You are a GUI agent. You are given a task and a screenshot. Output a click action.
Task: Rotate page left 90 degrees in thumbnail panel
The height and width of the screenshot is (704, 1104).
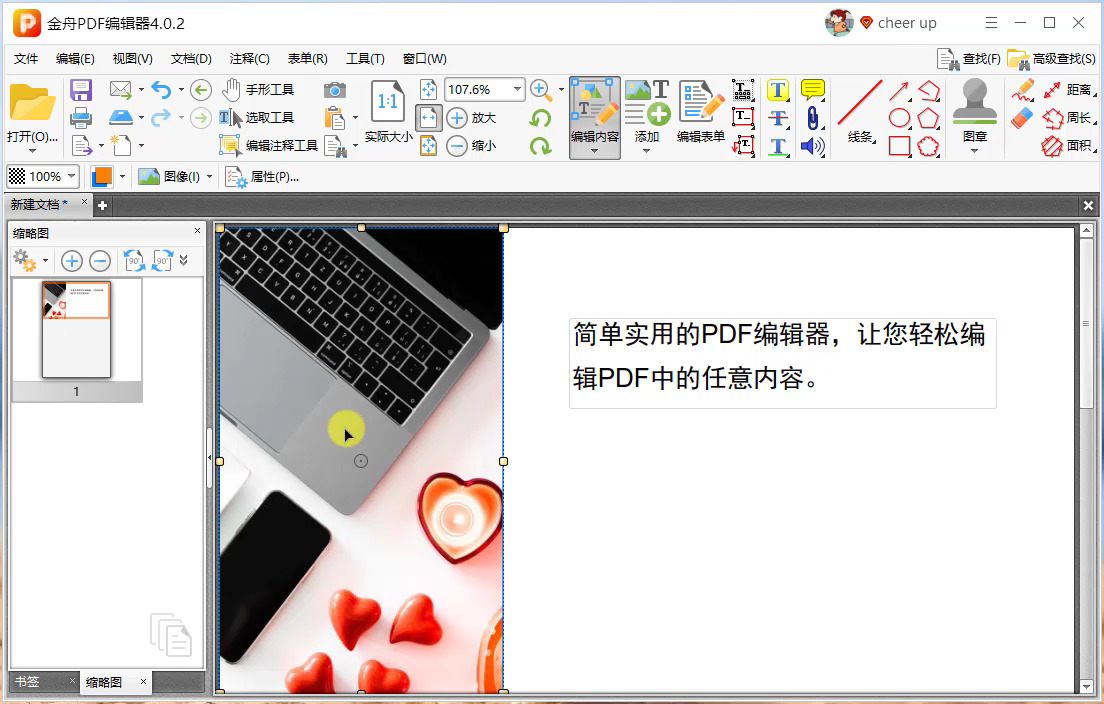(131, 260)
